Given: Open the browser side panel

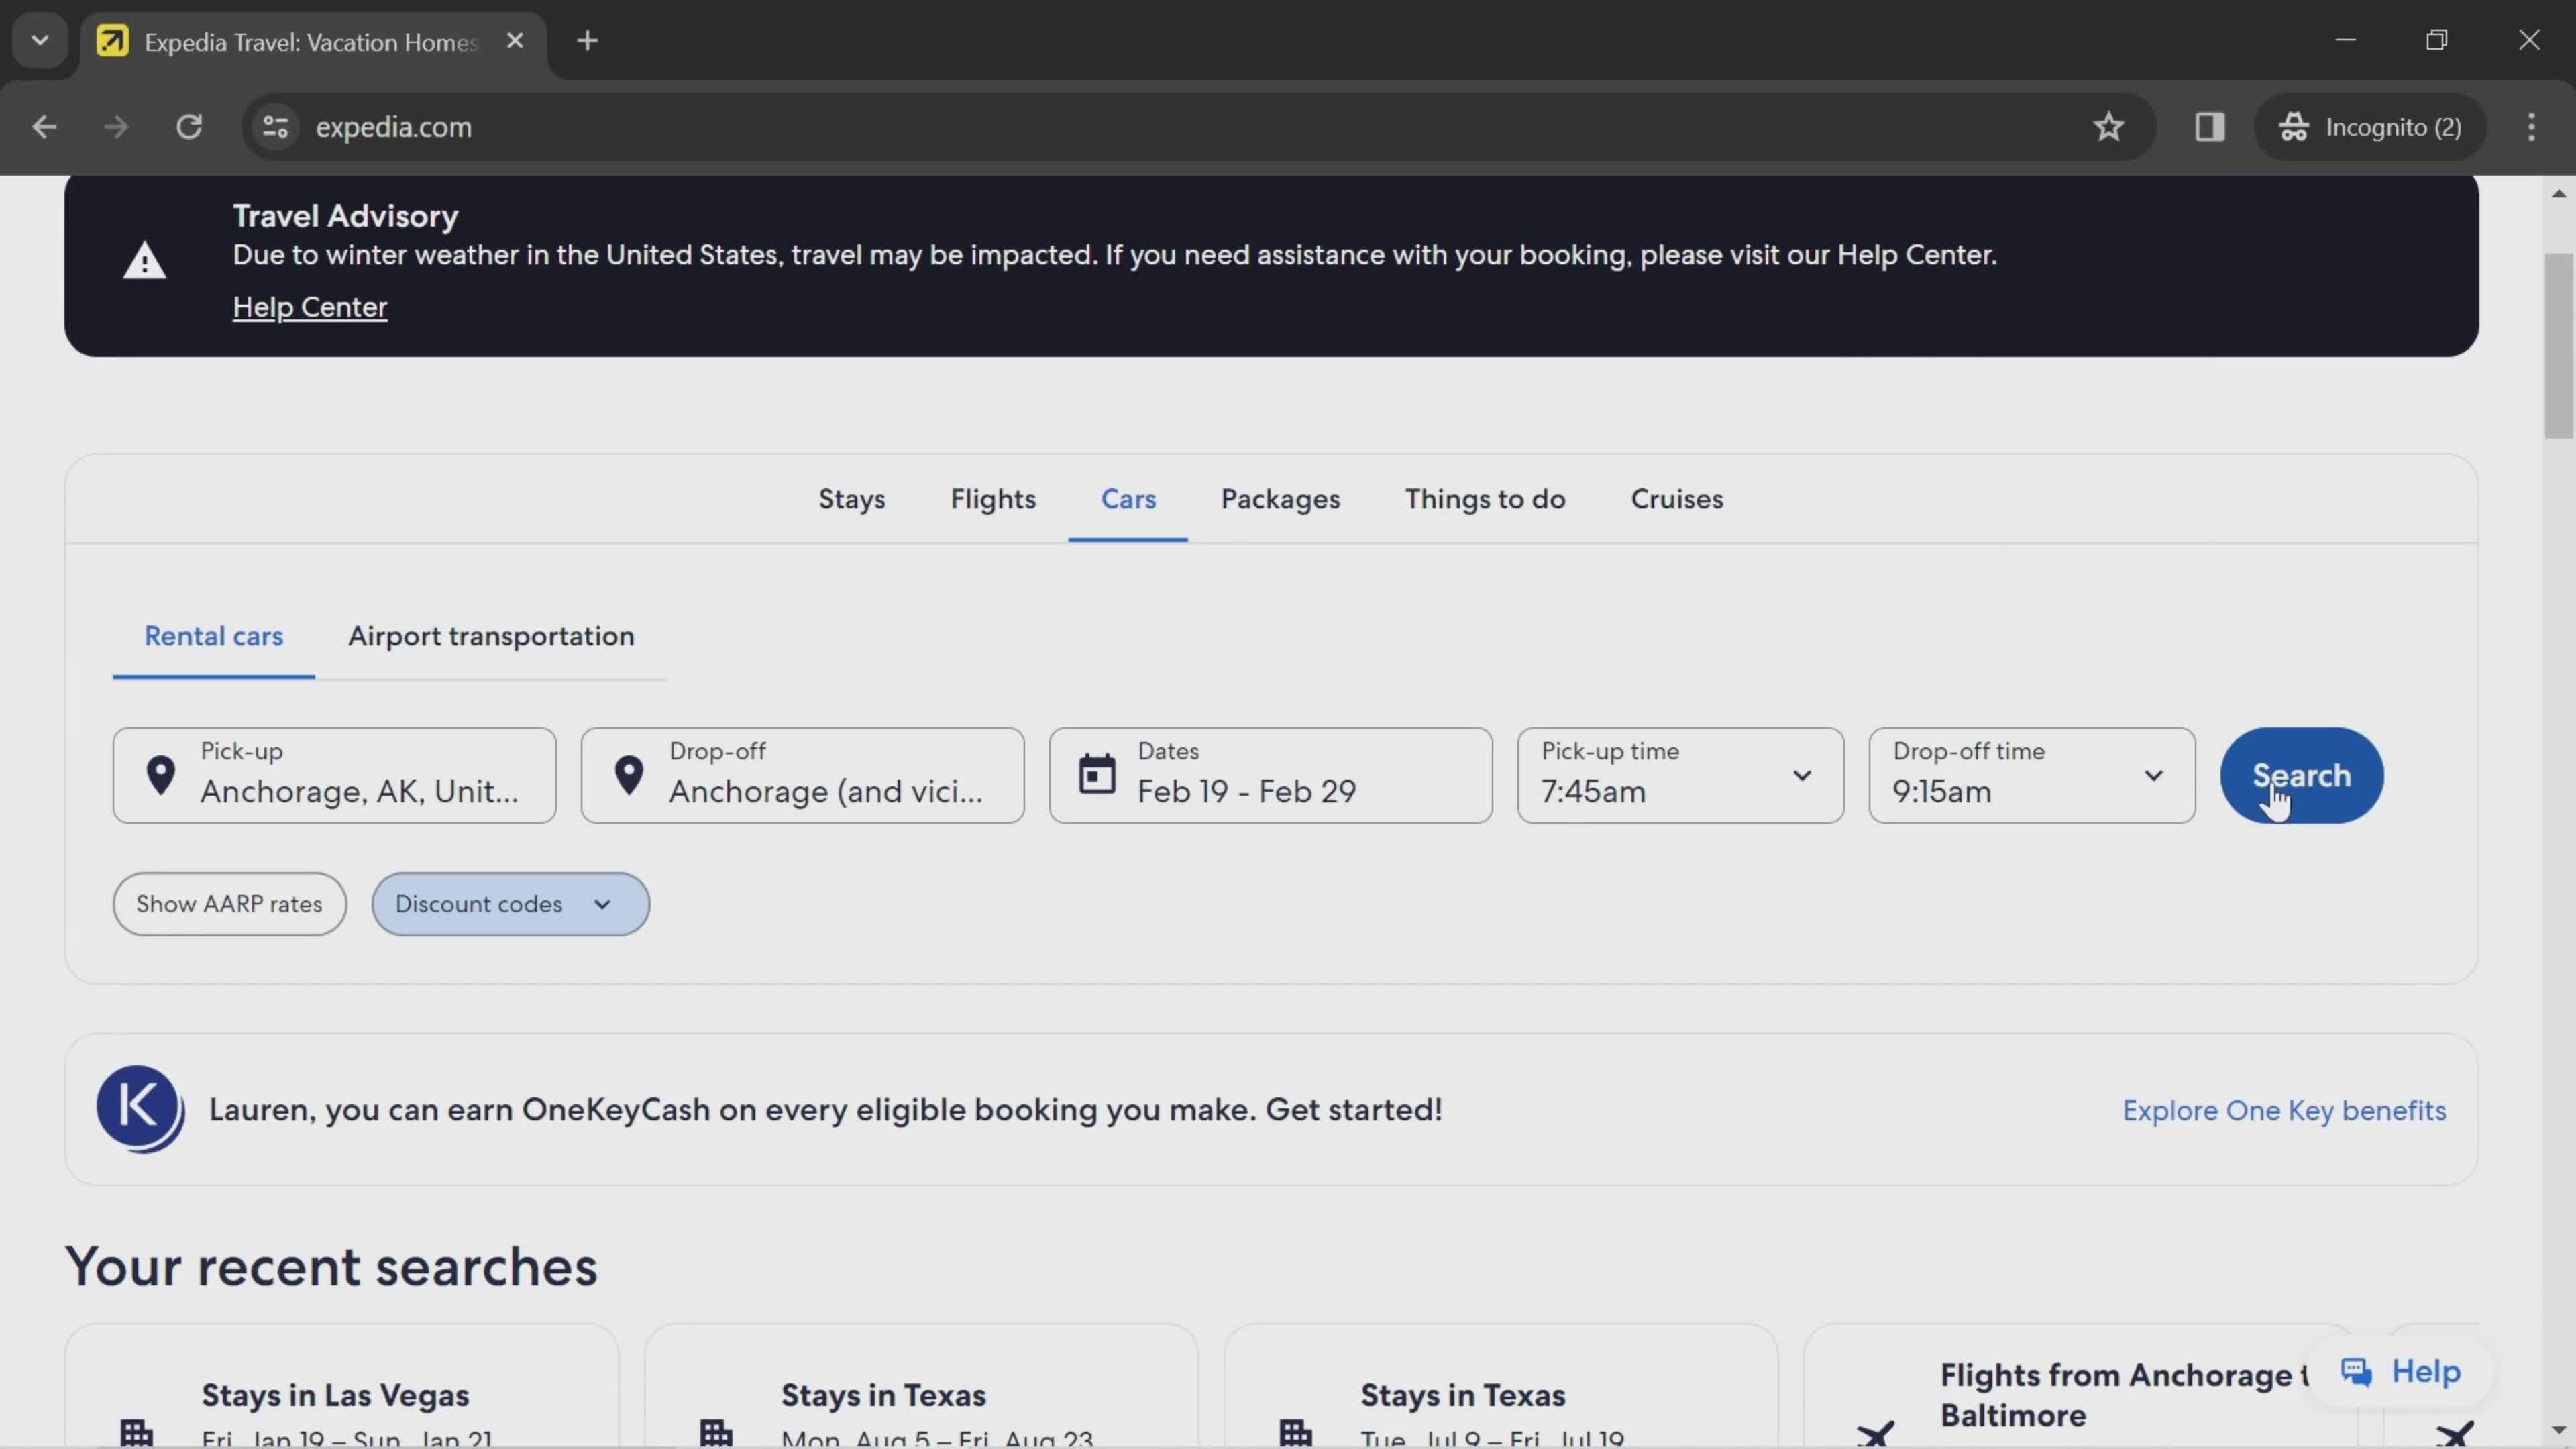Looking at the screenshot, I should point(2209,127).
